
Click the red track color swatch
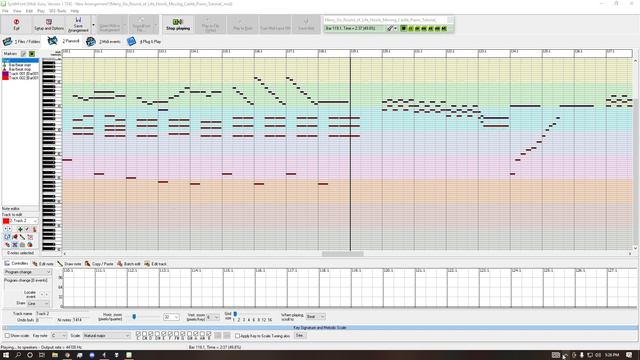pos(6,221)
